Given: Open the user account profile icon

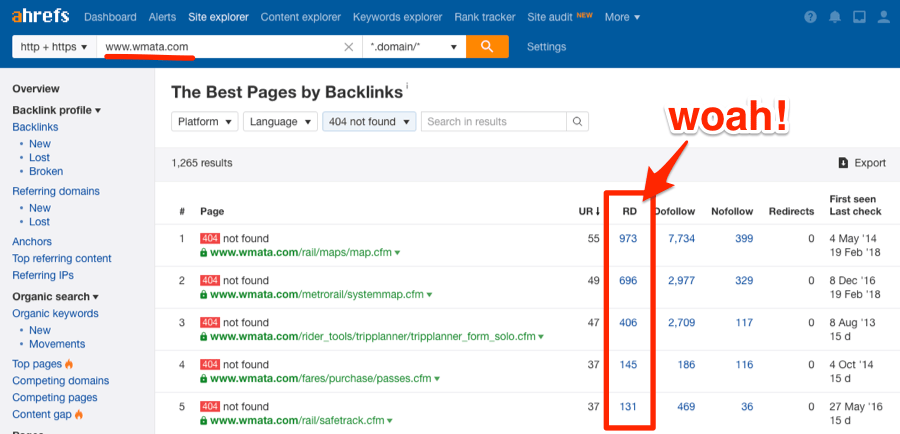Looking at the screenshot, I should [x=884, y=17].
